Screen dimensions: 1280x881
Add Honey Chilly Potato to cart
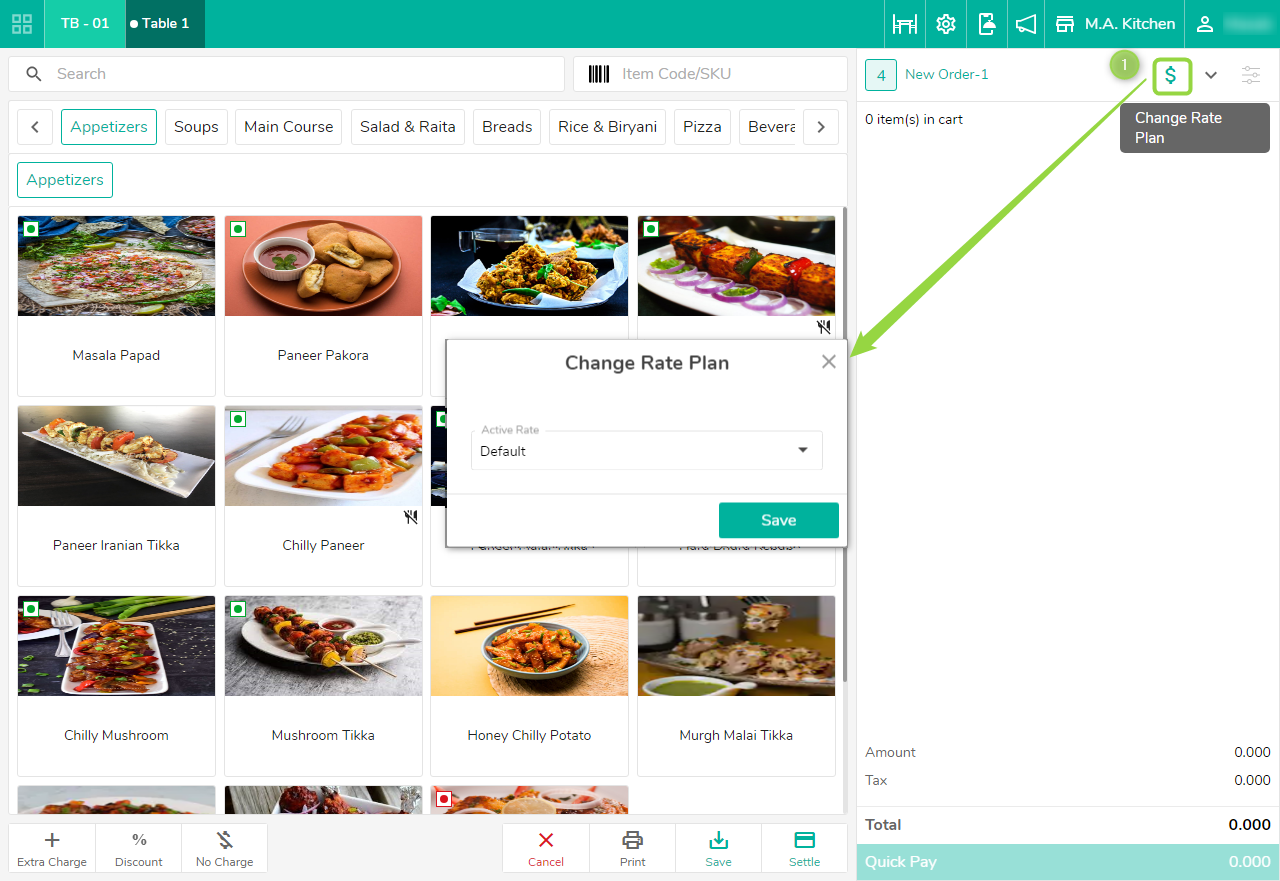[529, 686]
